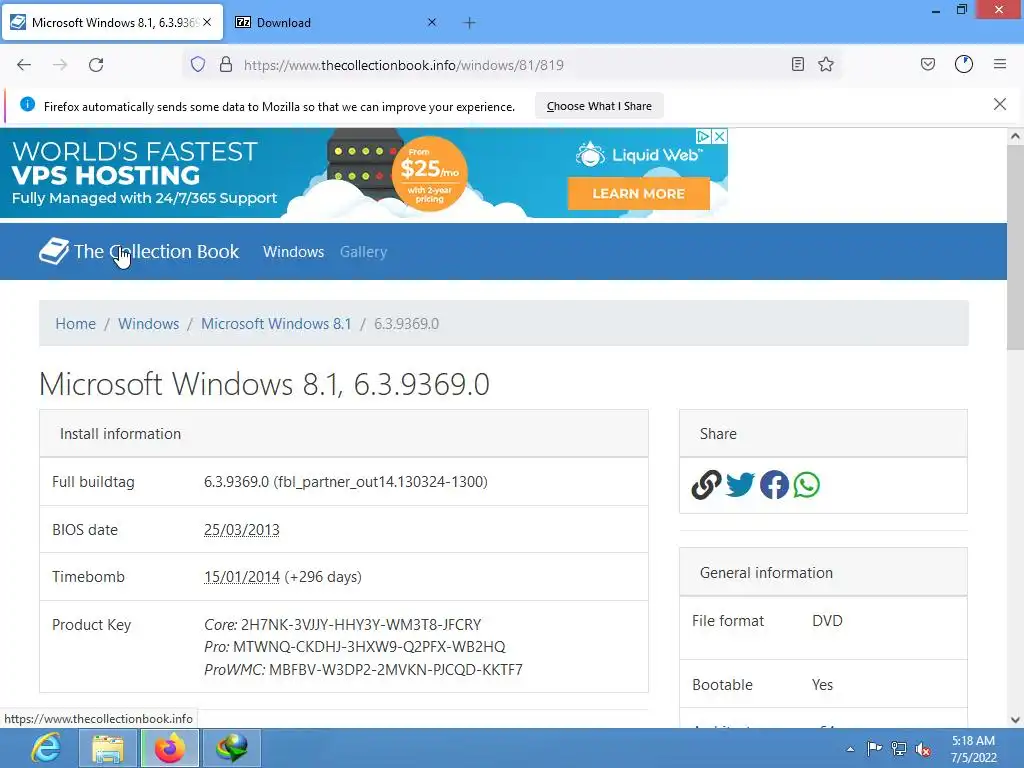1024x768 pixels.
Task: Click the Core product key text
Action: [343, 624]
